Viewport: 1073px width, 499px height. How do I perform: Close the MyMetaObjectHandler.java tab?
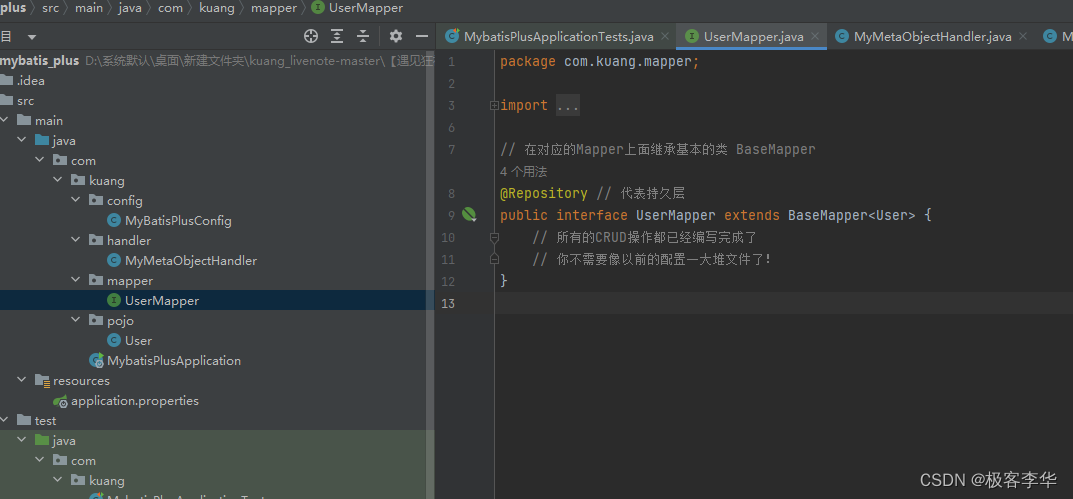click(1024, 37)
